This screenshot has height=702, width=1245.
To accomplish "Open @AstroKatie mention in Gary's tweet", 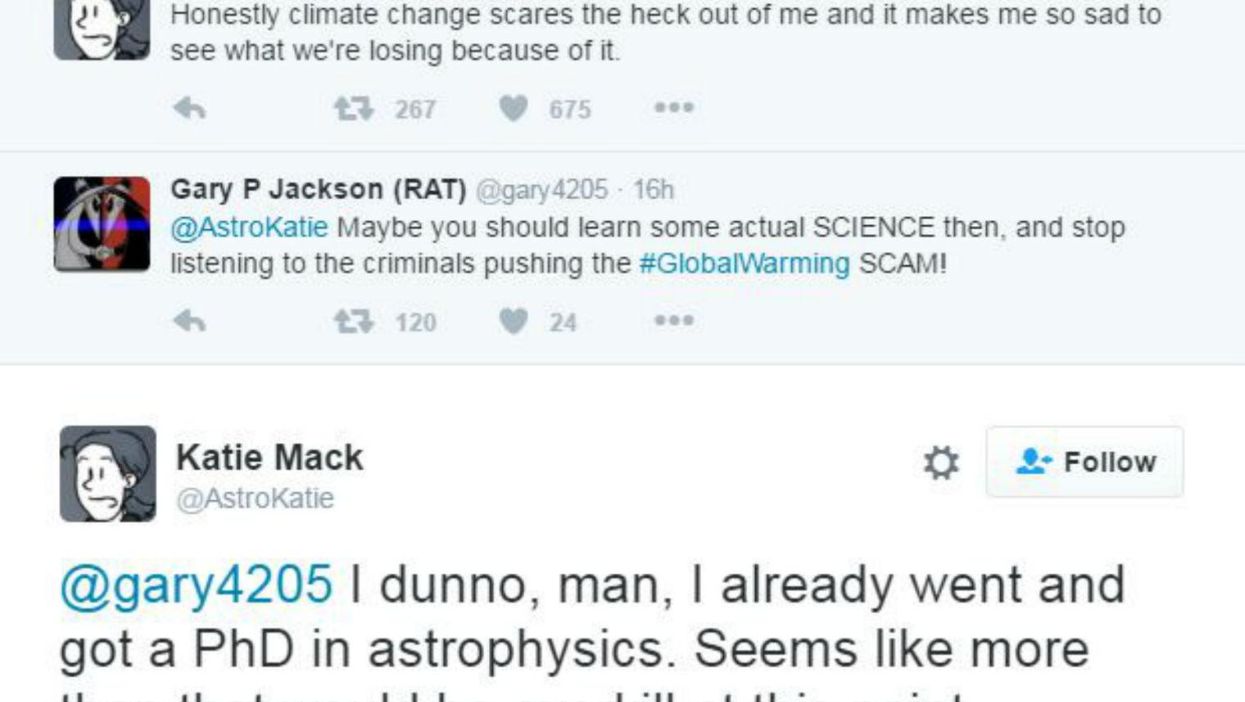I will pyautogui.click(x=249, y=228).
